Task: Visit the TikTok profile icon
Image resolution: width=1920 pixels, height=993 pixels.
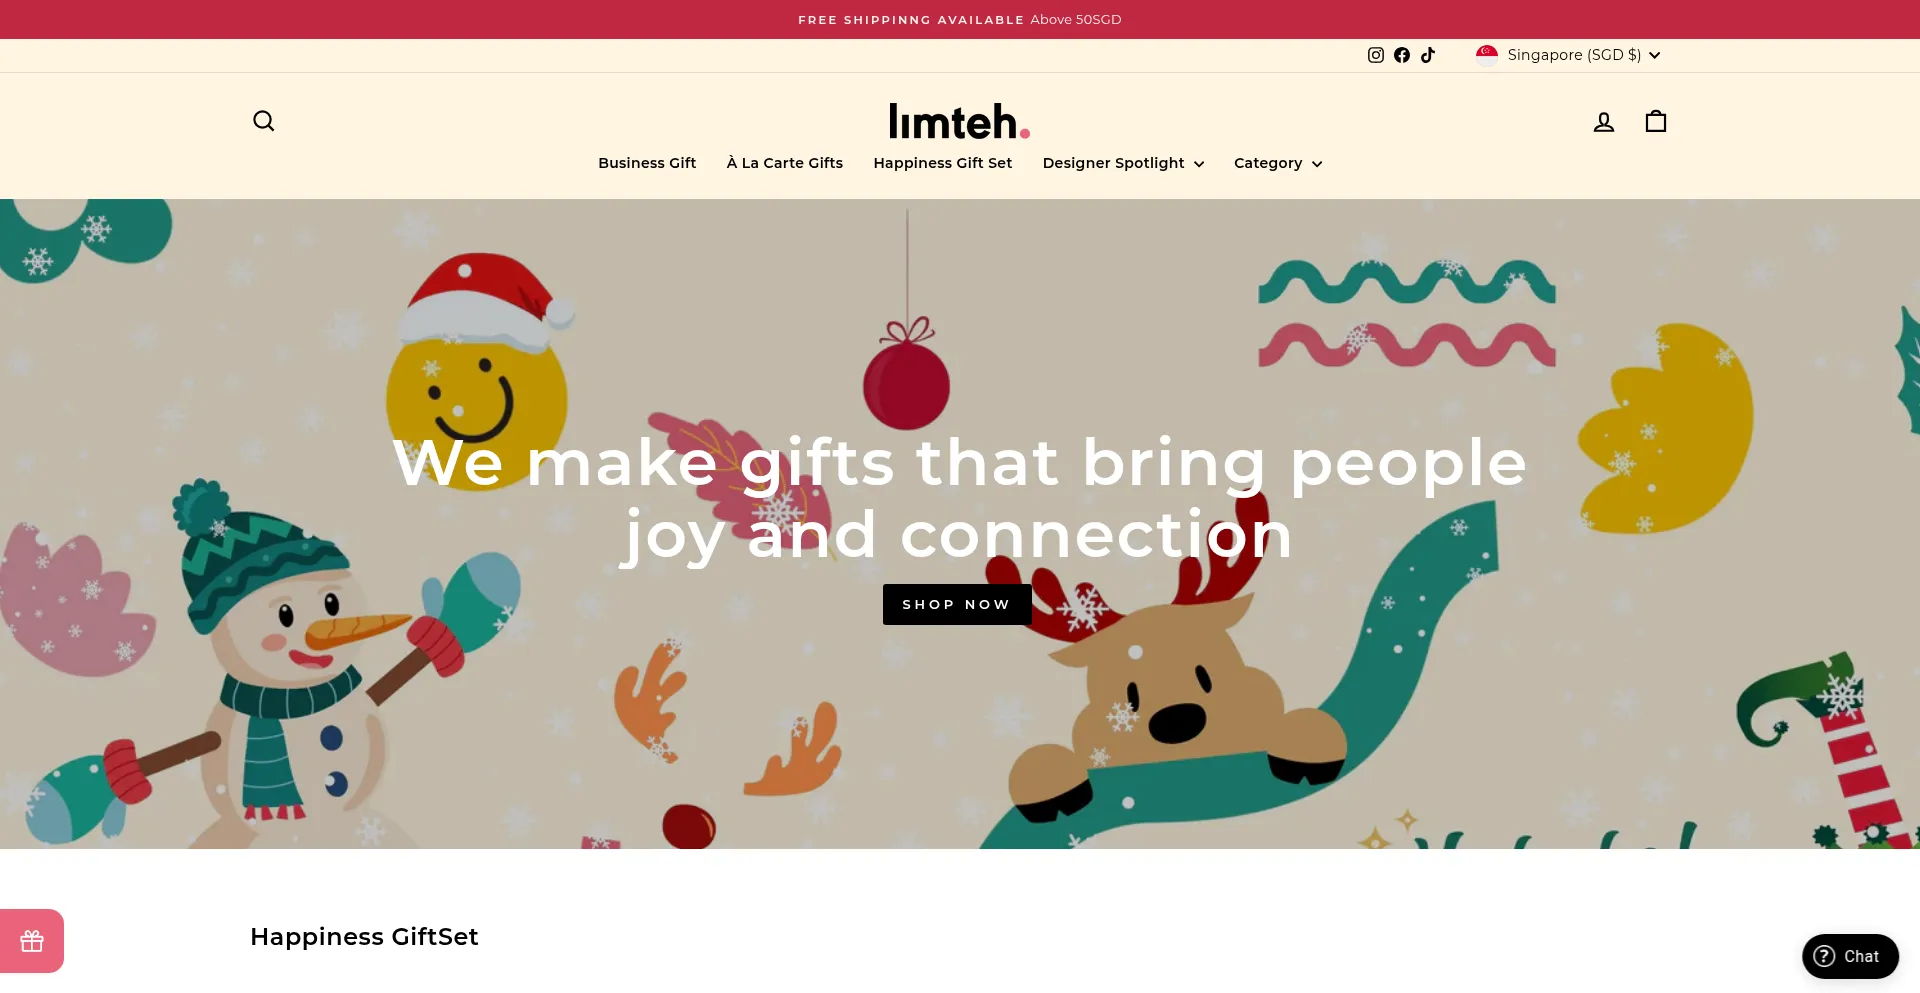Action: pyautogui.click(x=1428, y=55)
